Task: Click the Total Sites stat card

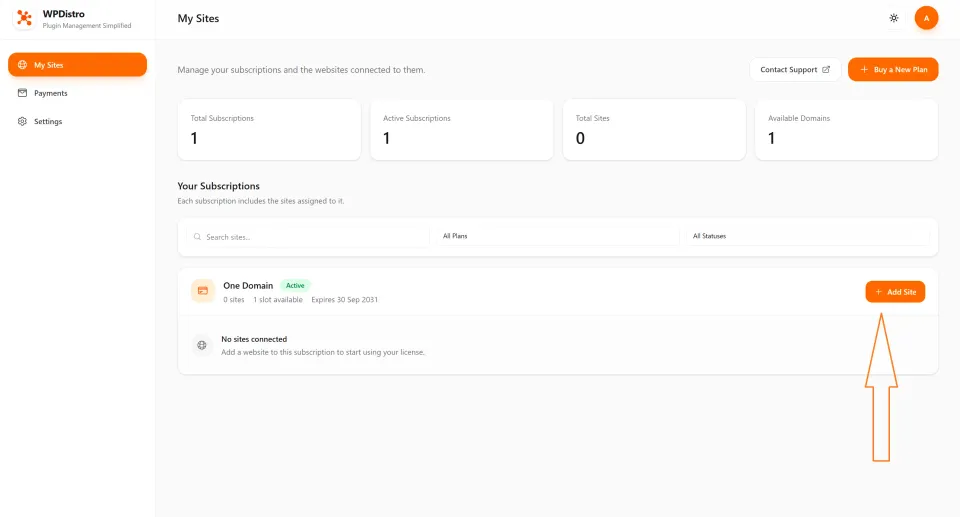Action: (654, 130)
